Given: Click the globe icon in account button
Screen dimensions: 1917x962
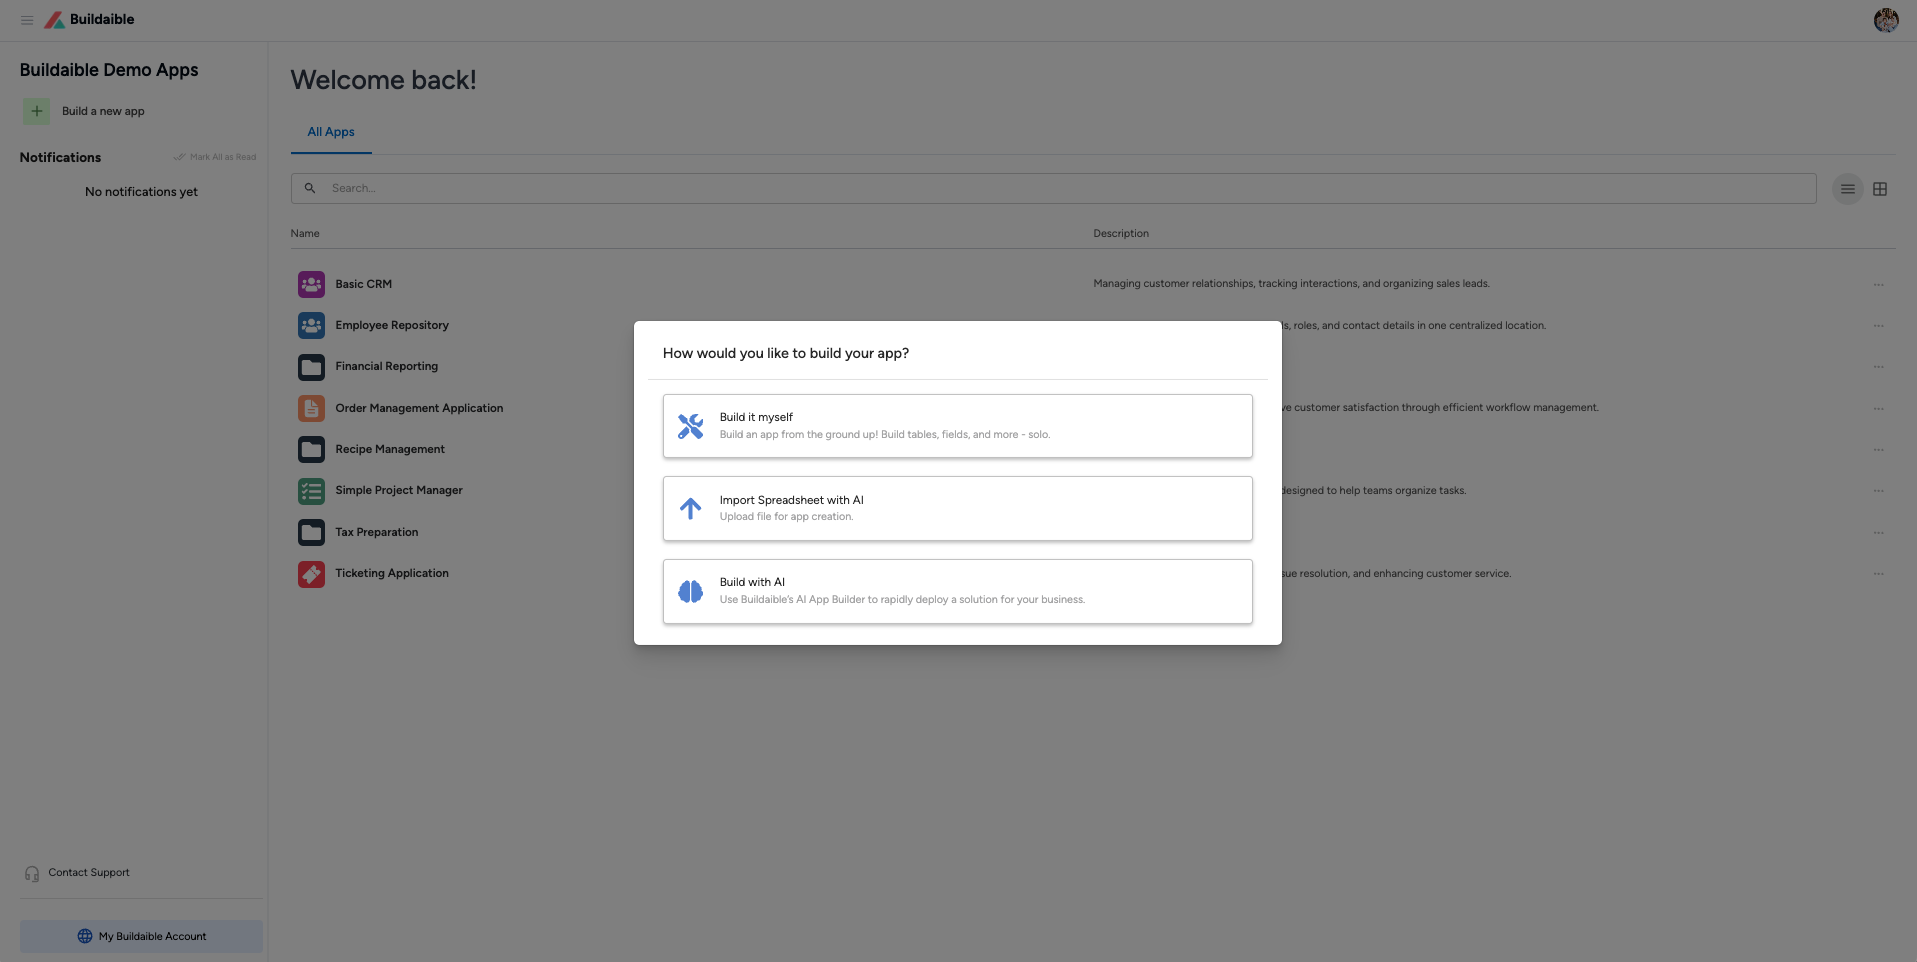Looking at the screenshot, I should (85, 936).
